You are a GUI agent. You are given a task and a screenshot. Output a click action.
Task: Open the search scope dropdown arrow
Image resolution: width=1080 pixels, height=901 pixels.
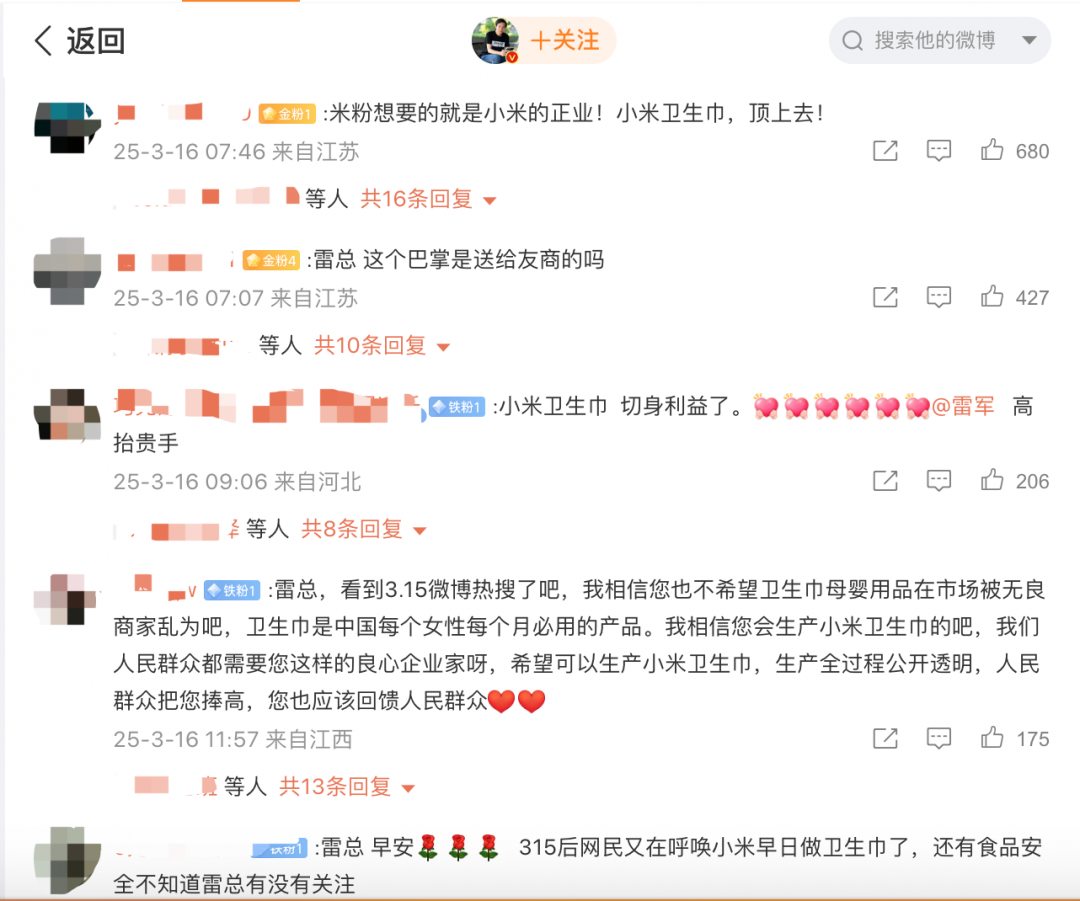[1029, 41]
